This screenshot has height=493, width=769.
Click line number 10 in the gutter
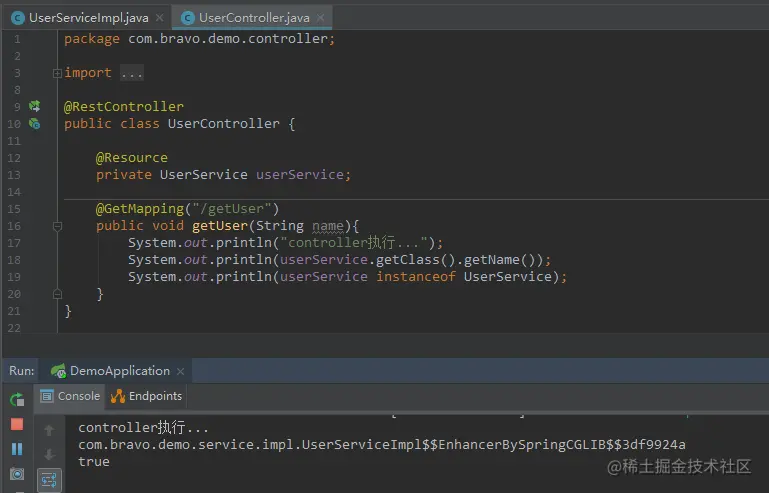(x=14, y=124)
